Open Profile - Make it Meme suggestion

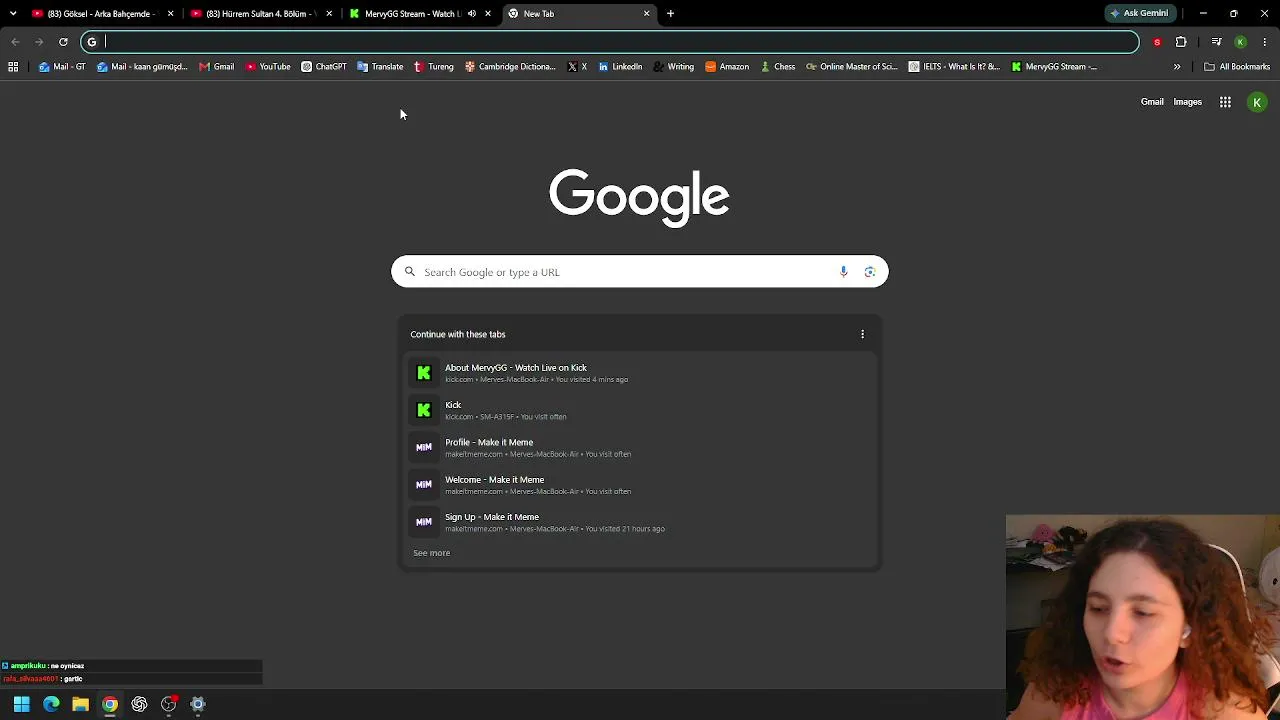(640, 447)
